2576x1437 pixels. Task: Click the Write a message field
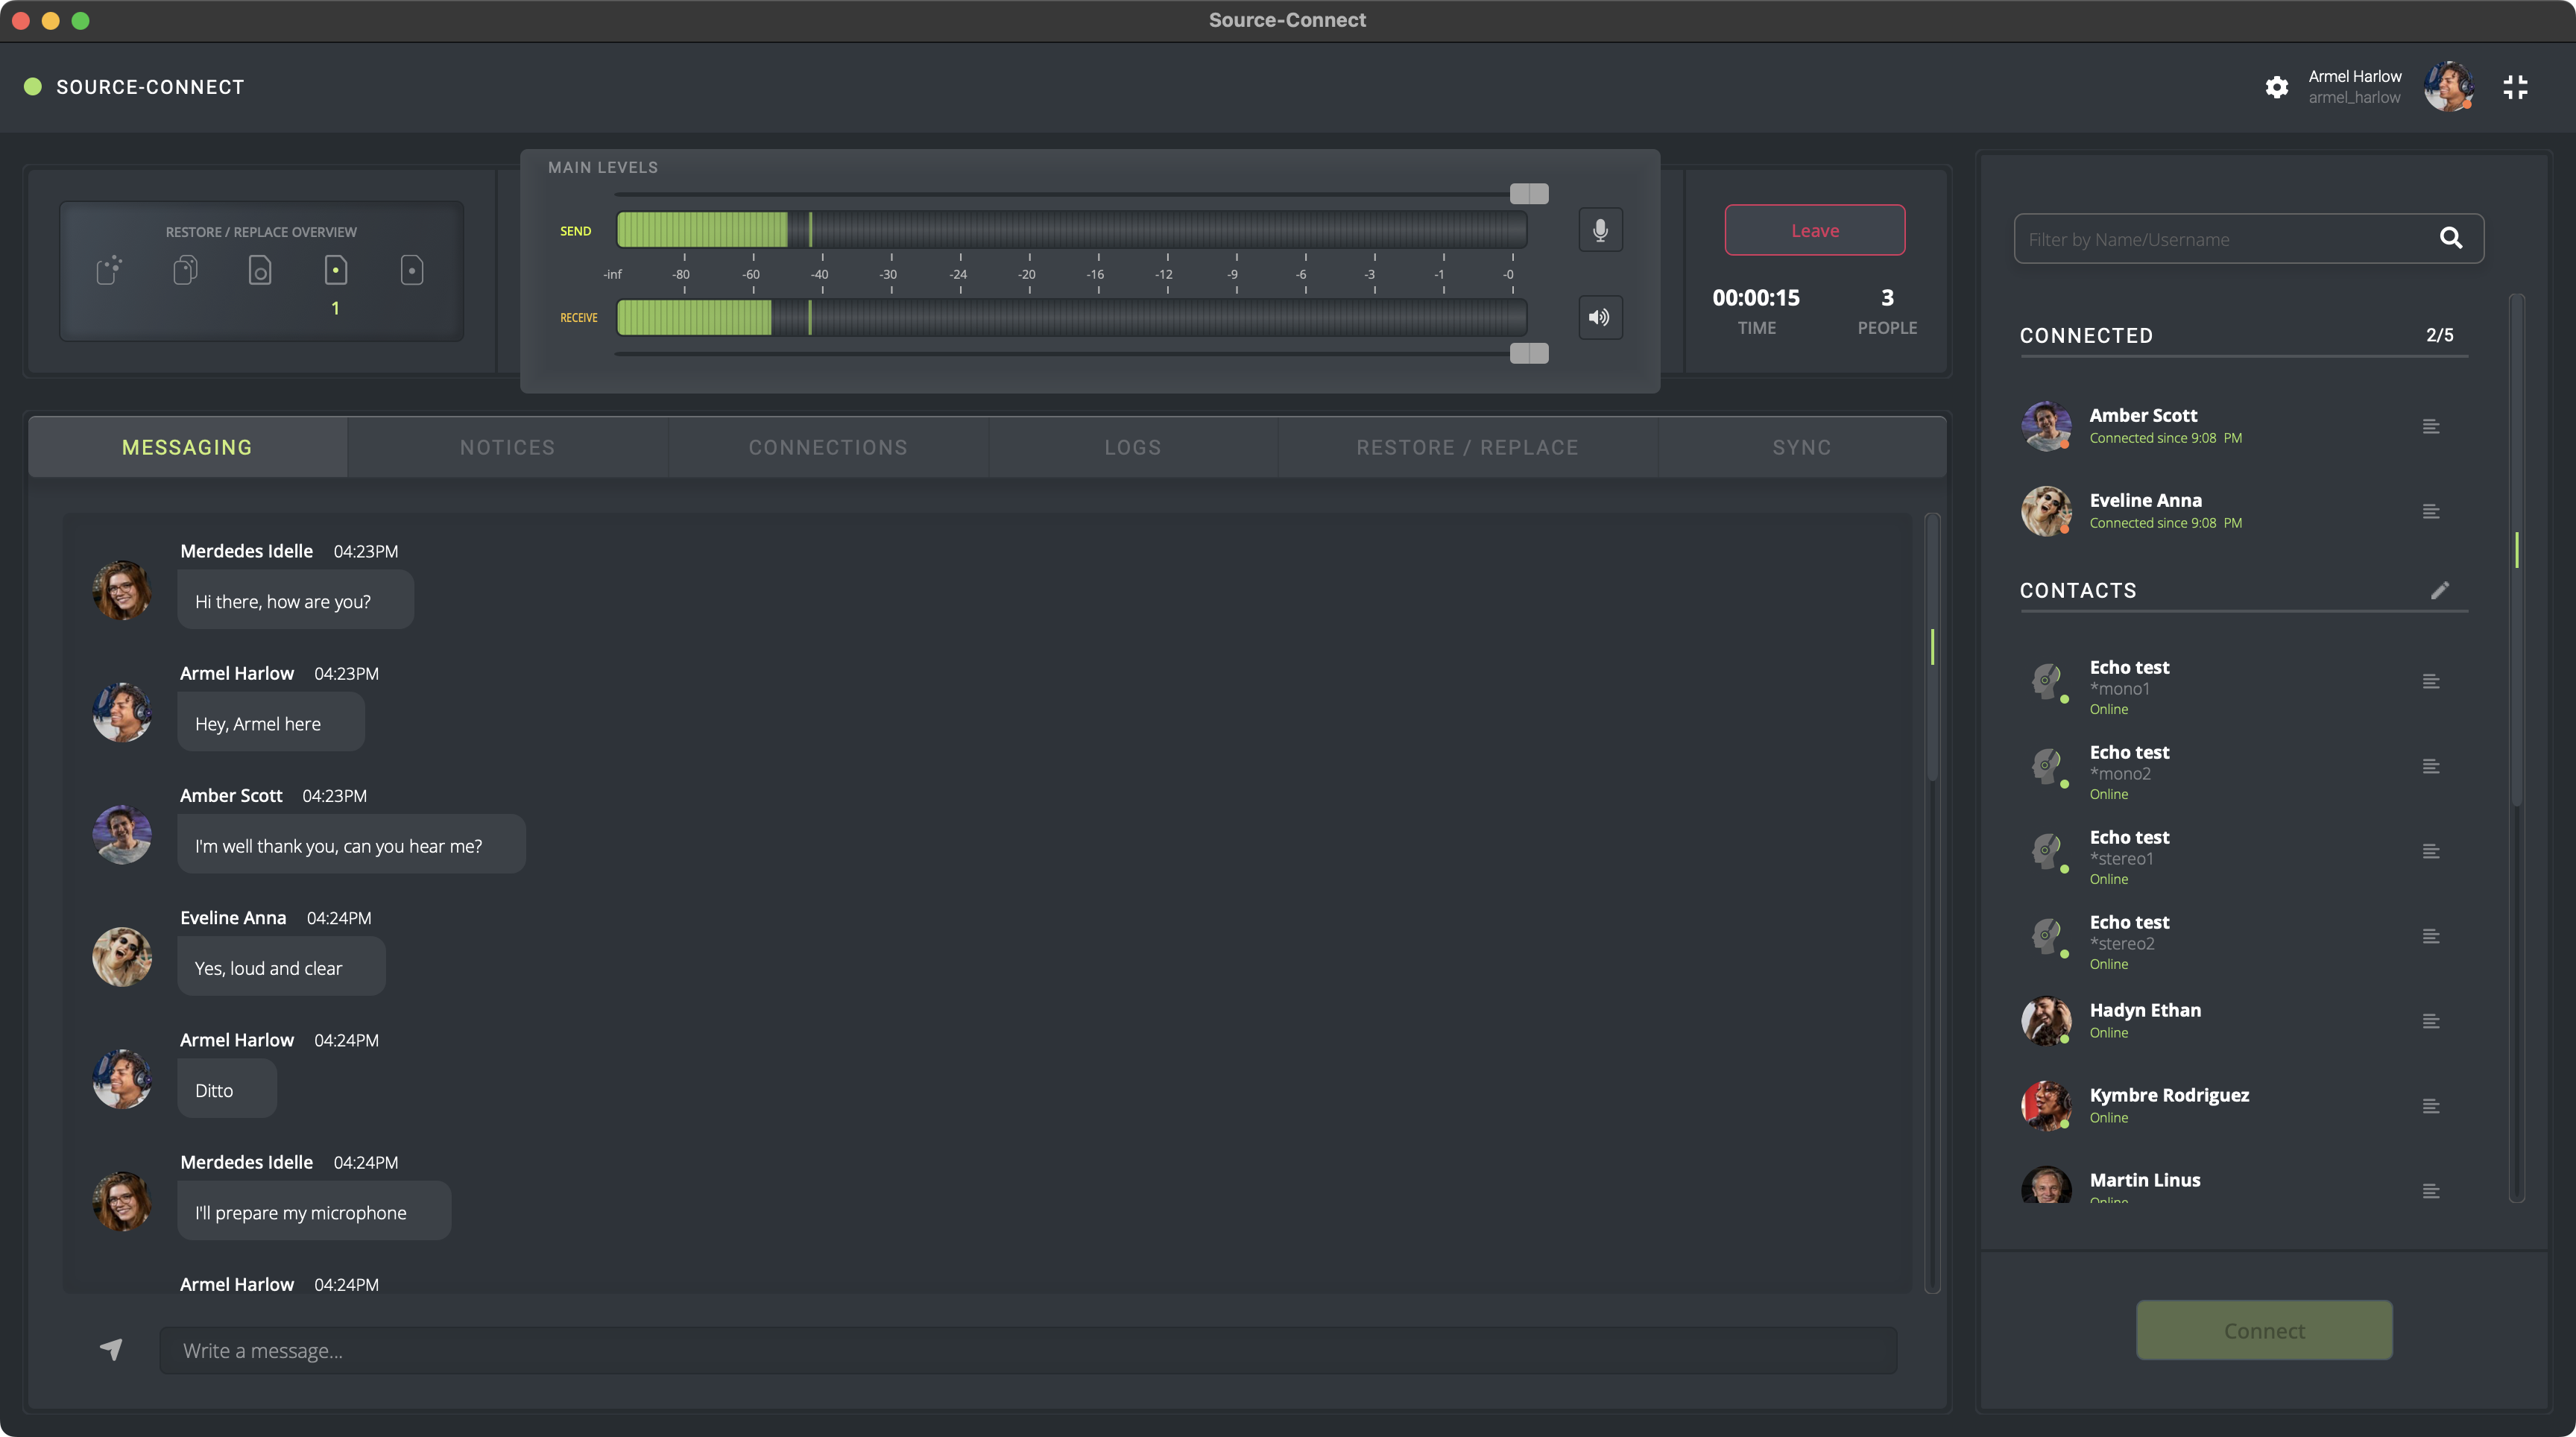coord(1027,1350)
